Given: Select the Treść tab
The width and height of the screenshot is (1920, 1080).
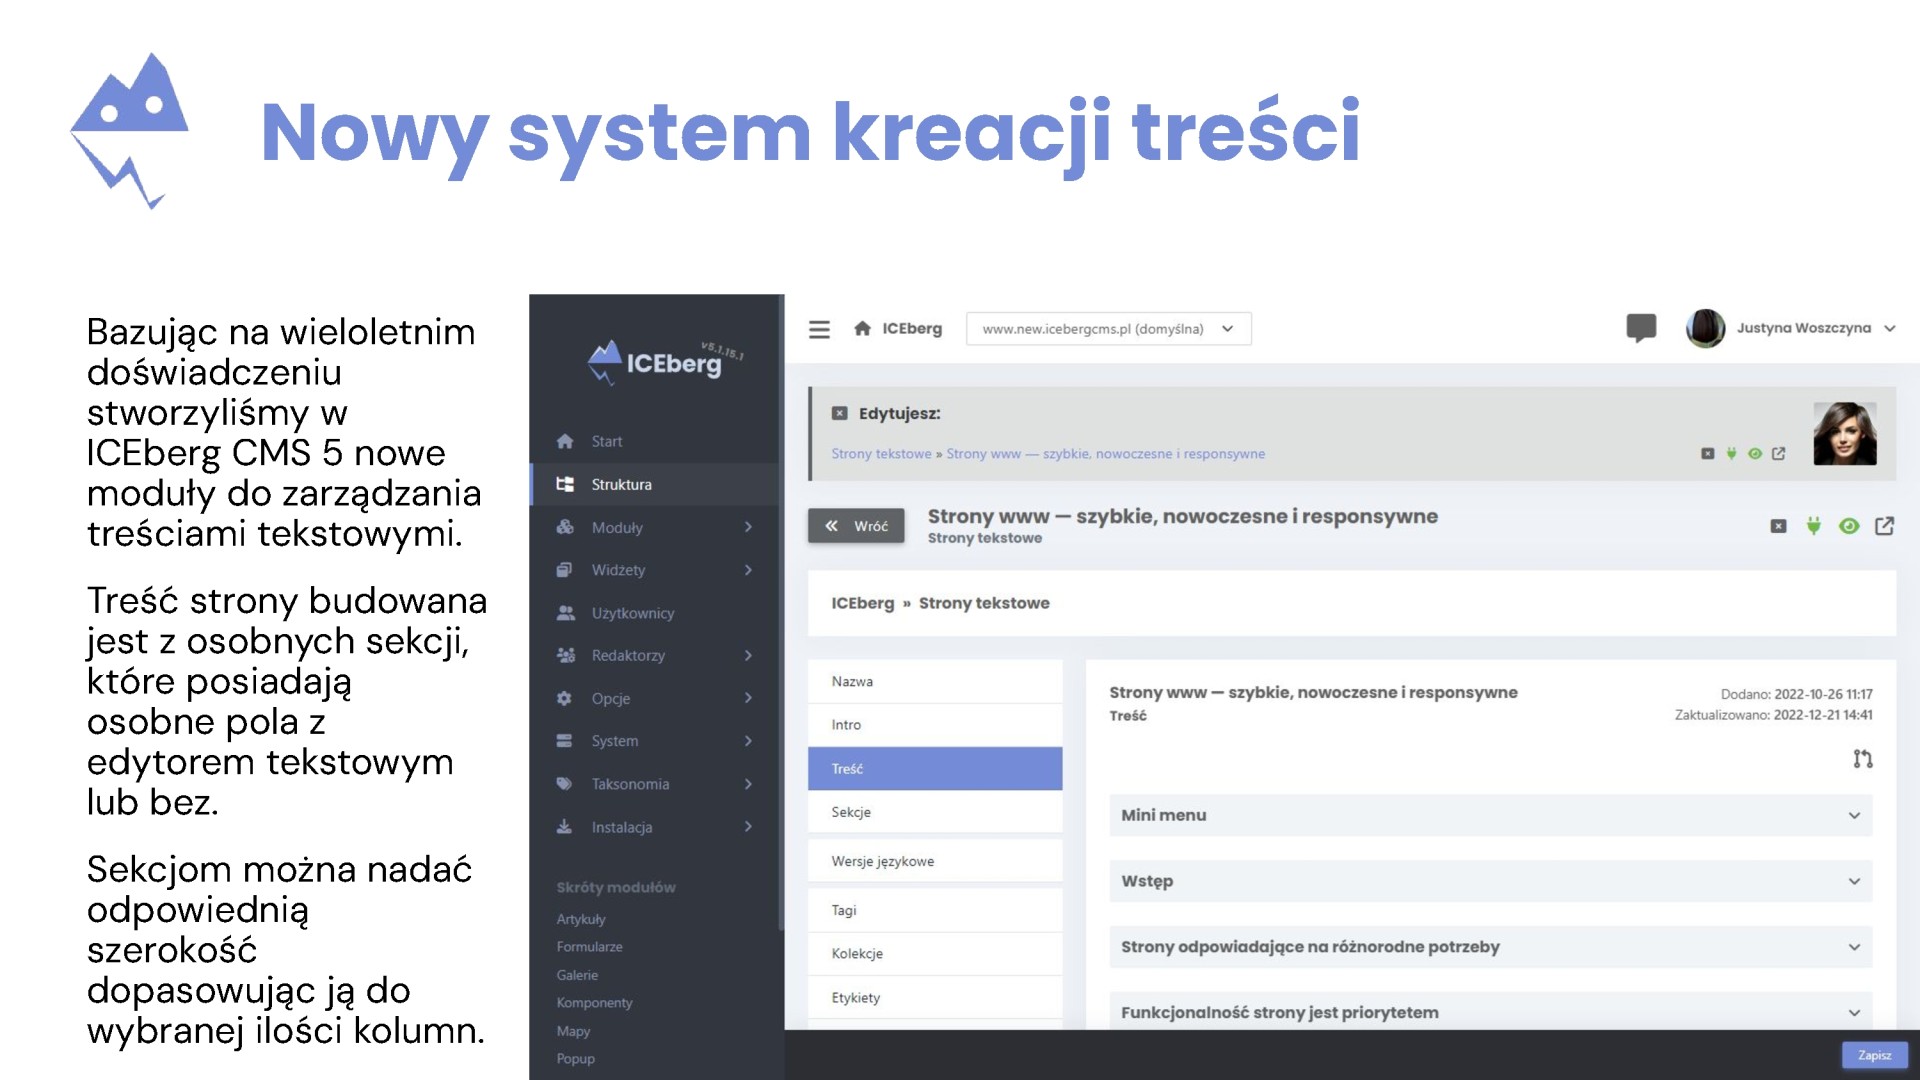Looking at the screenshot, I should click(935, 769).
